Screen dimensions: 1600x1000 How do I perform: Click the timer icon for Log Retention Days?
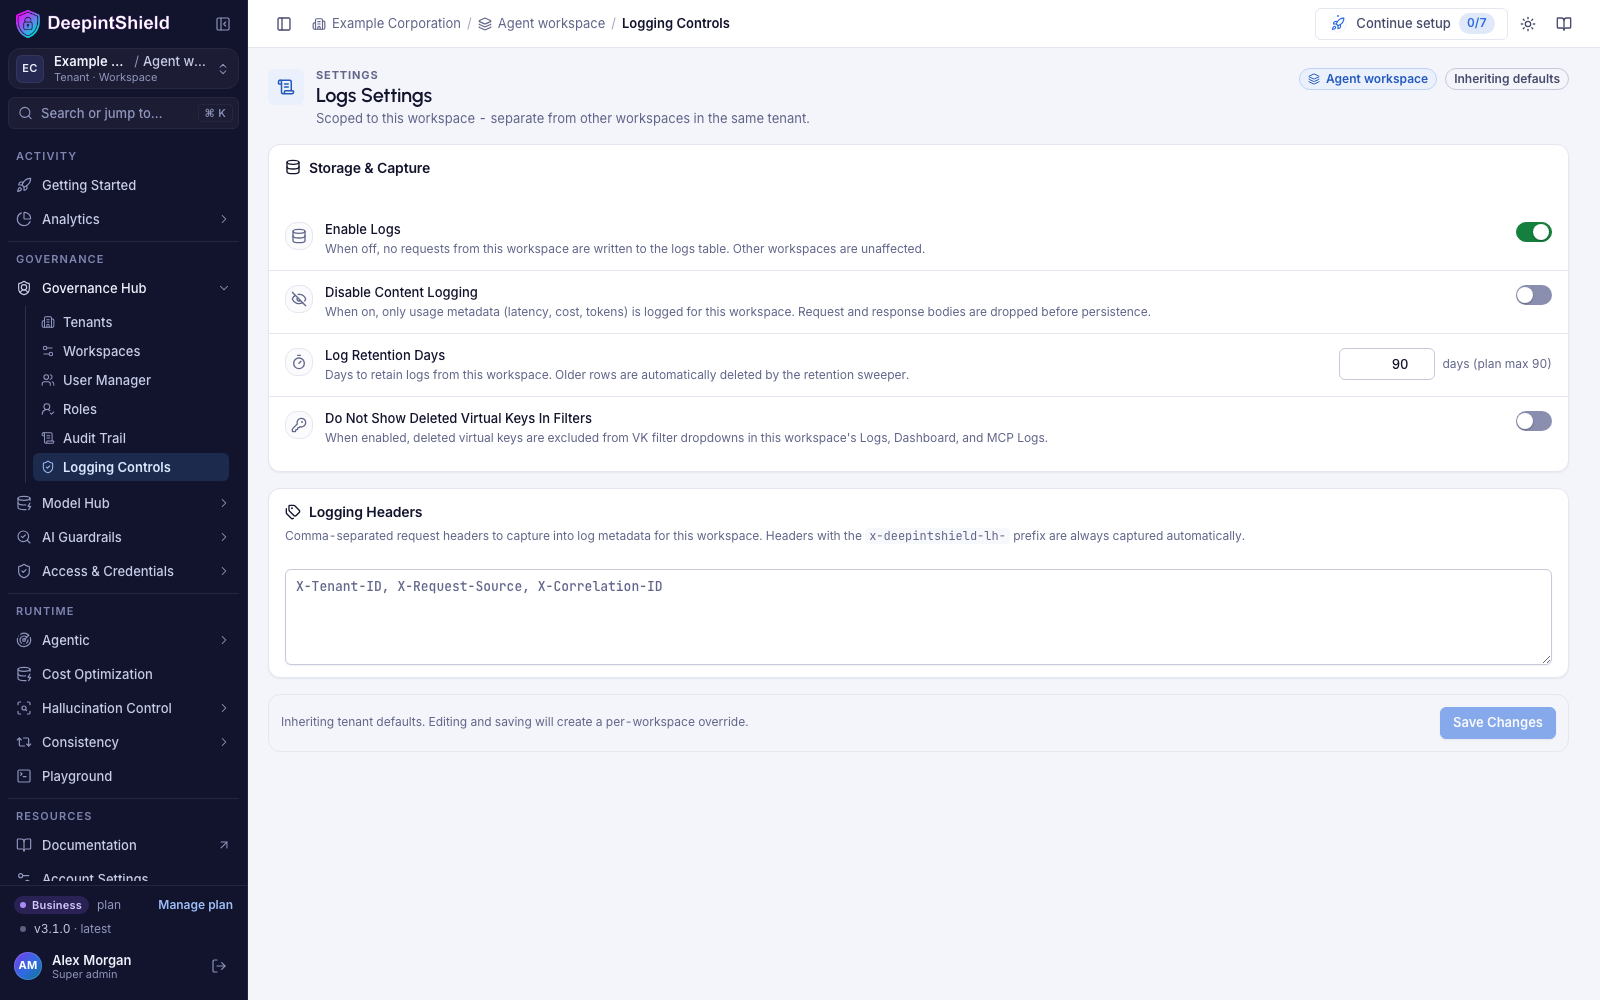tap(299, 362)
